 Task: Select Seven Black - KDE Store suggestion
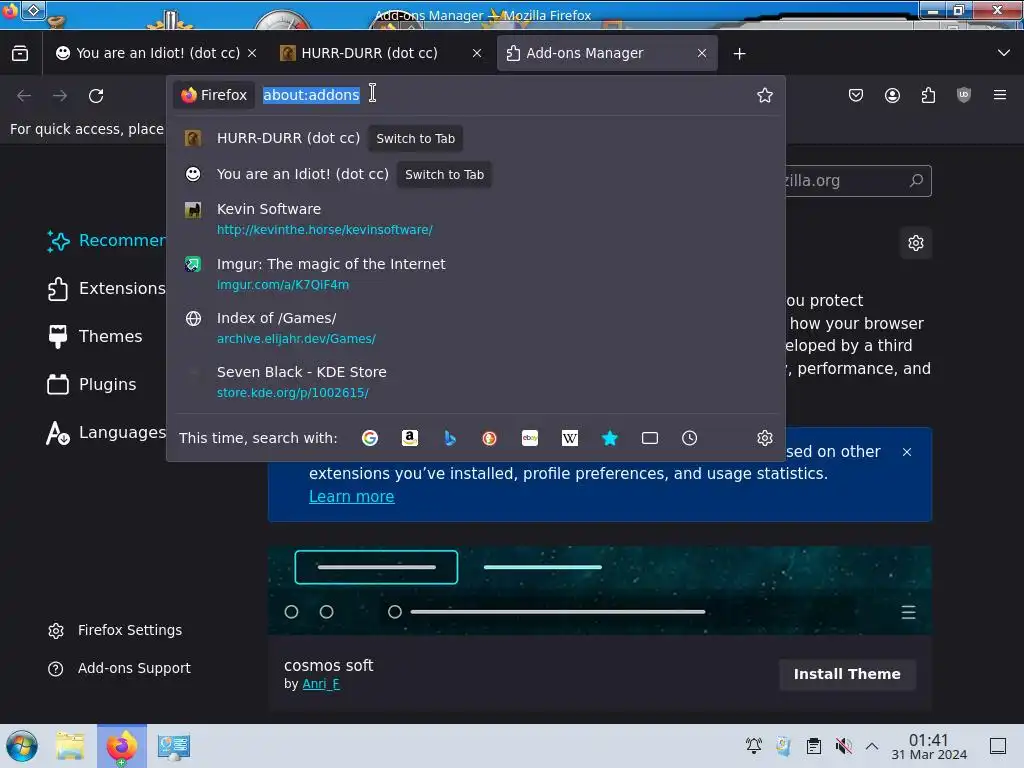475,382
